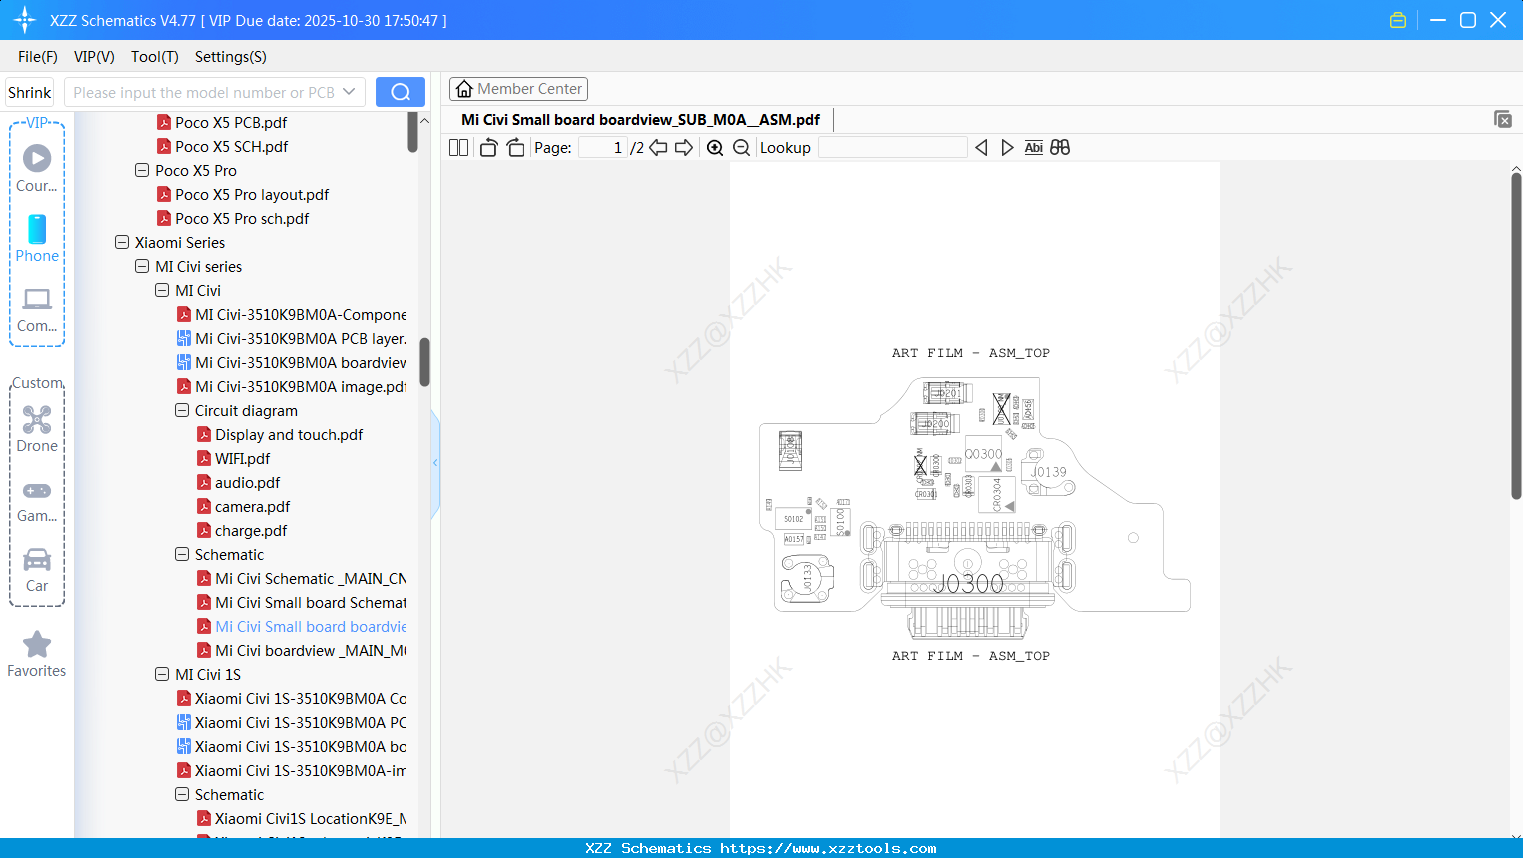The width and height of the screenshot is (1523, 858).
Task: Collapse the MI Civi 1S node
Action: click(x=161, y=674)
